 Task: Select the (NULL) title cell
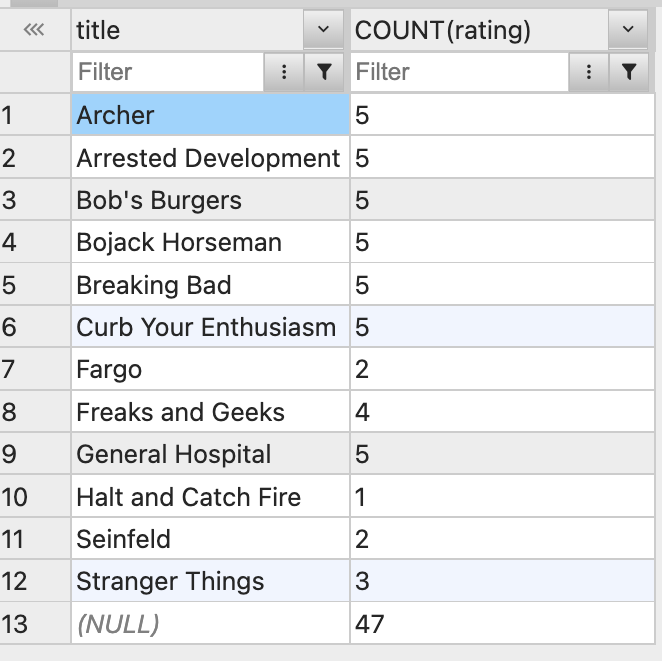coord(210,623)
